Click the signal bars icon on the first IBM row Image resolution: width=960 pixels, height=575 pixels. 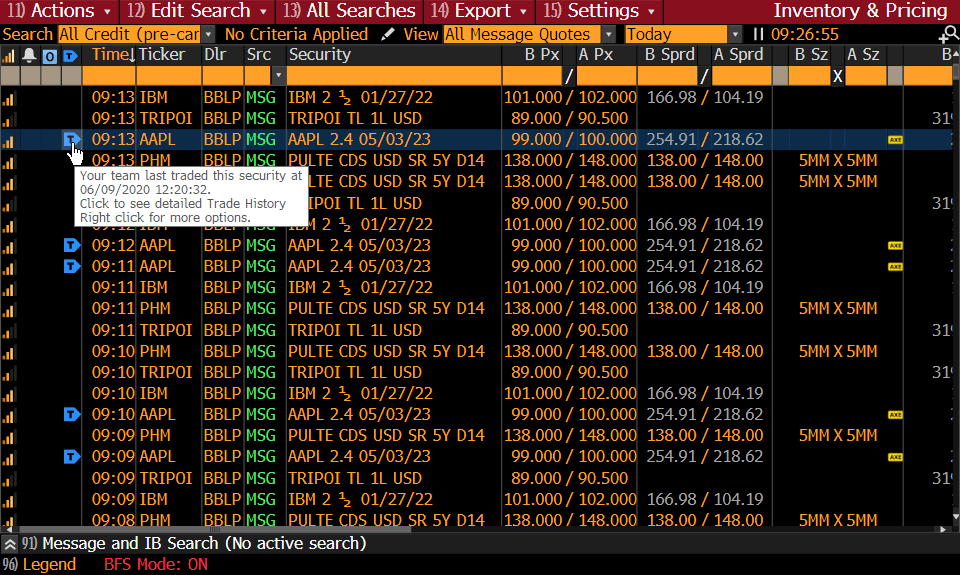[10, 98]
